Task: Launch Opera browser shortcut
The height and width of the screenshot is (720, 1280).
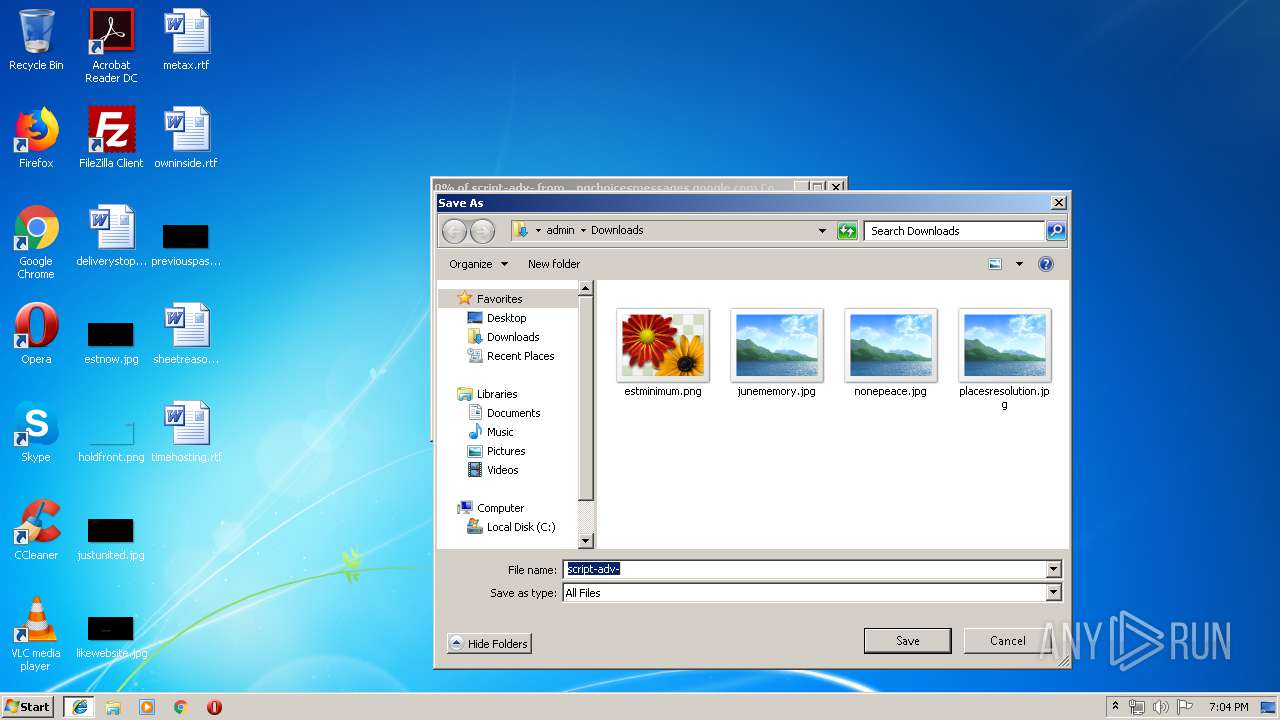Action: 36,334
